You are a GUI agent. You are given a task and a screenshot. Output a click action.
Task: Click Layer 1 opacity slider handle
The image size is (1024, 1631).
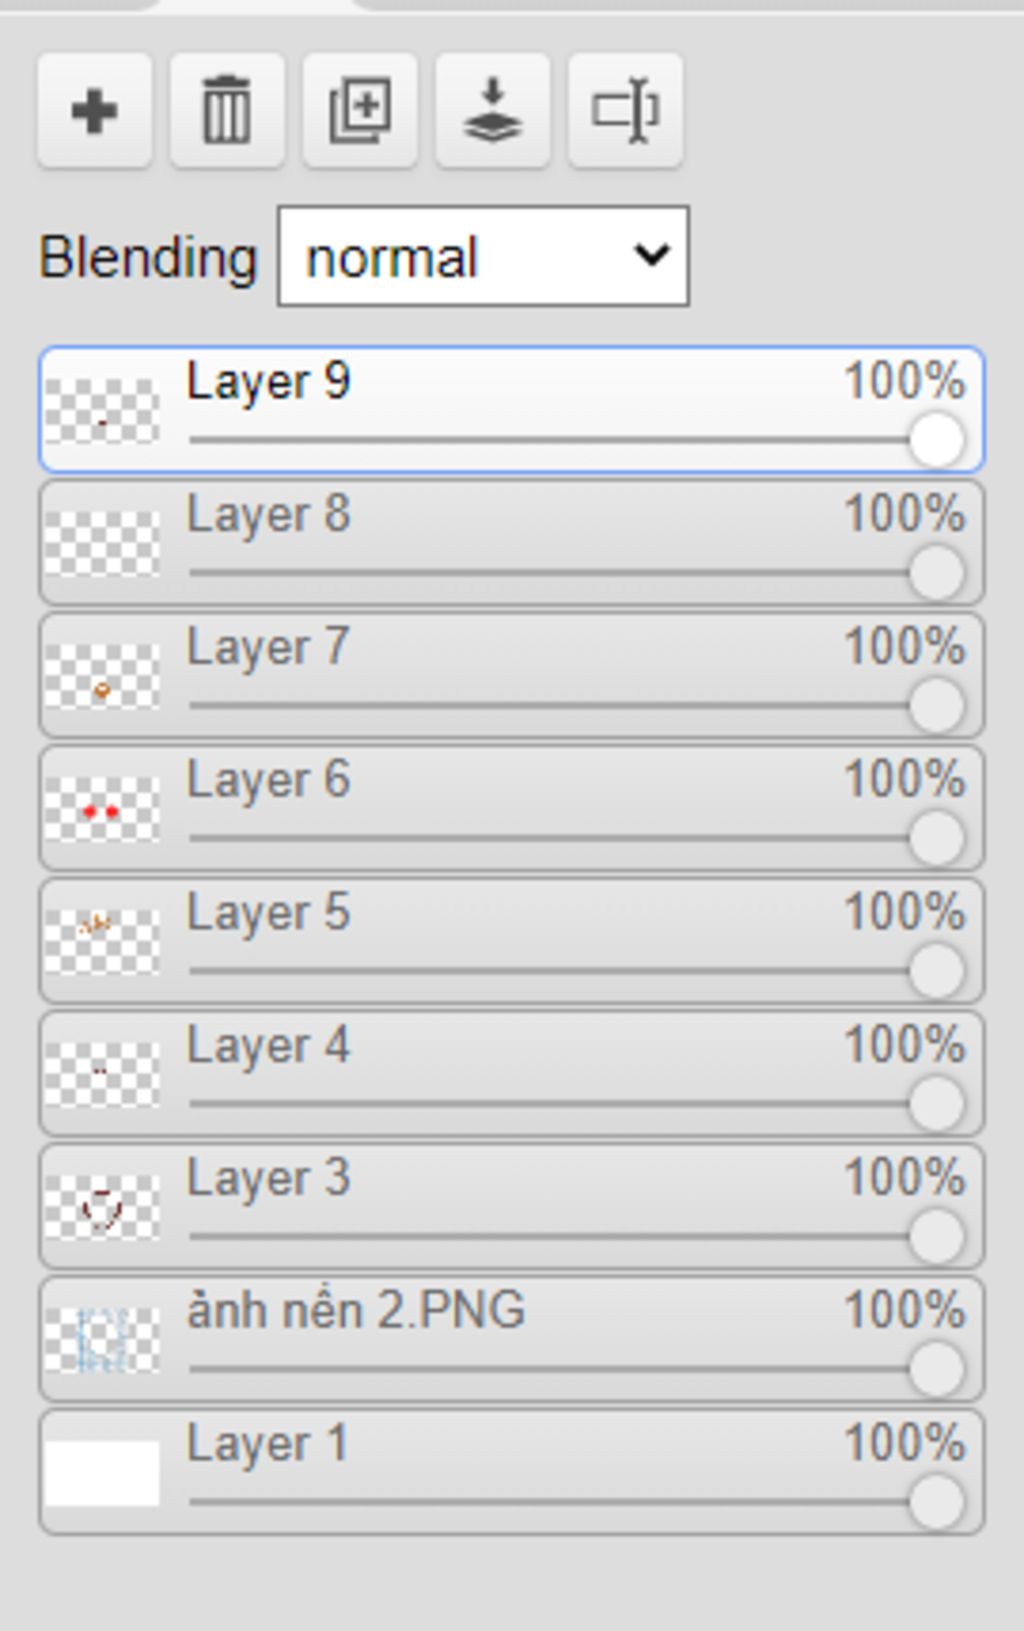coord(937,1502)
